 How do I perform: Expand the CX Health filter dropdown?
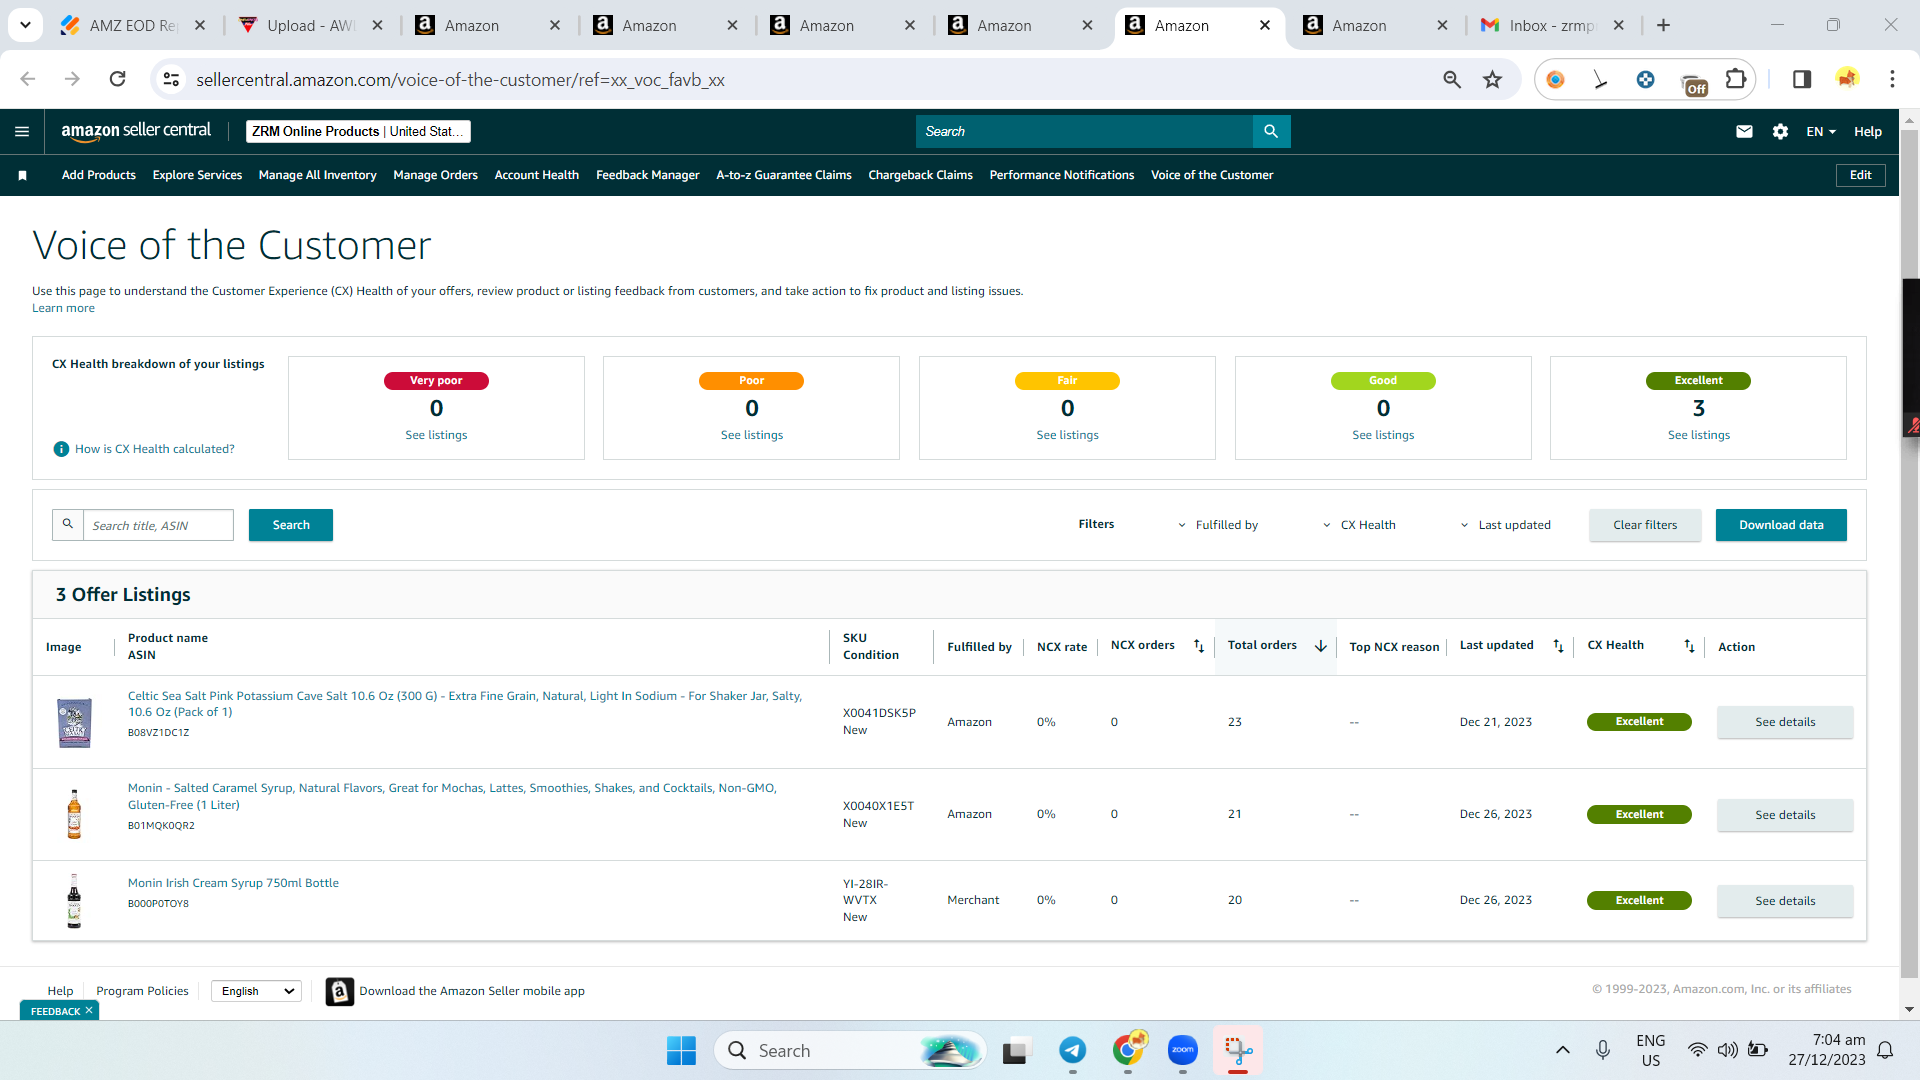(1358, 525)
